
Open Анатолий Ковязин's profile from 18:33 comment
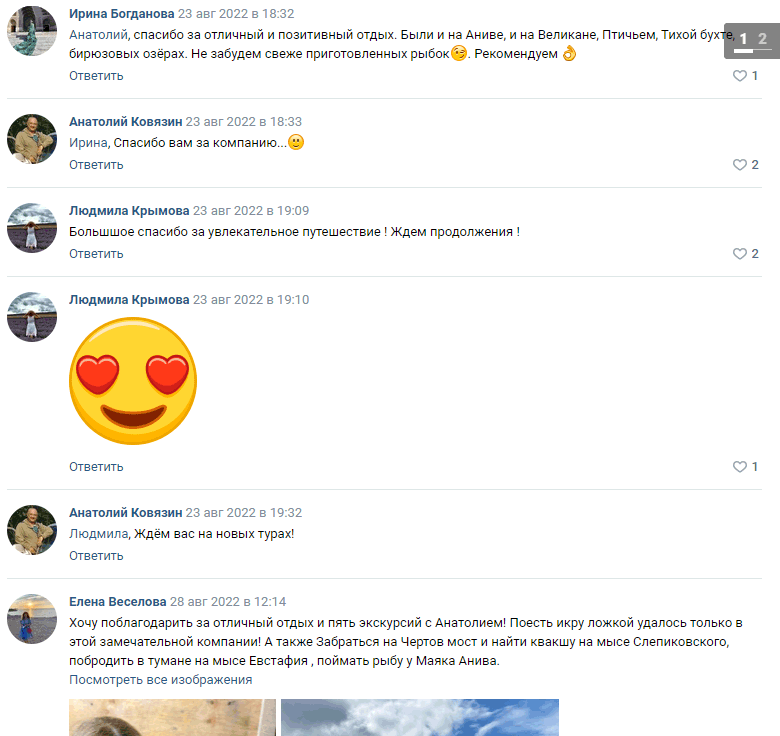point(125,122)
